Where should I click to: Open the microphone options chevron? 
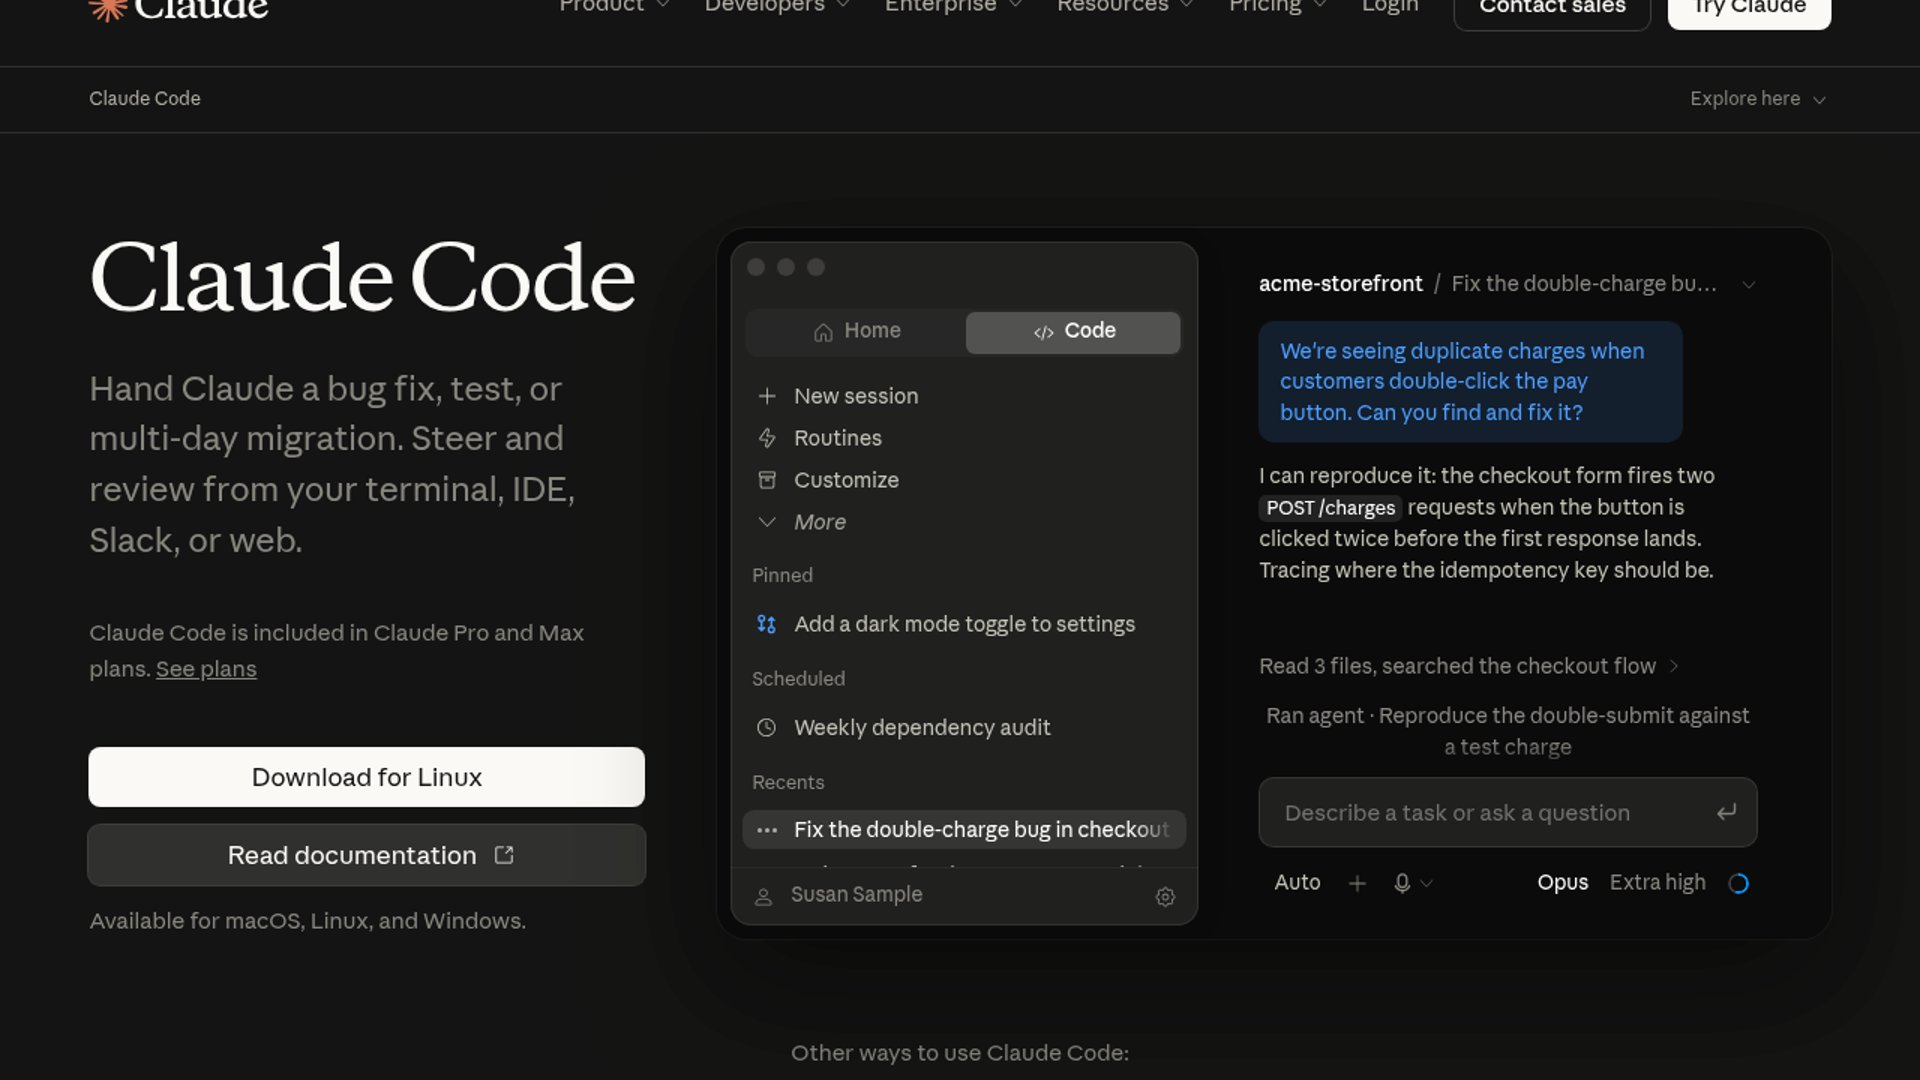click(1427, 883)
